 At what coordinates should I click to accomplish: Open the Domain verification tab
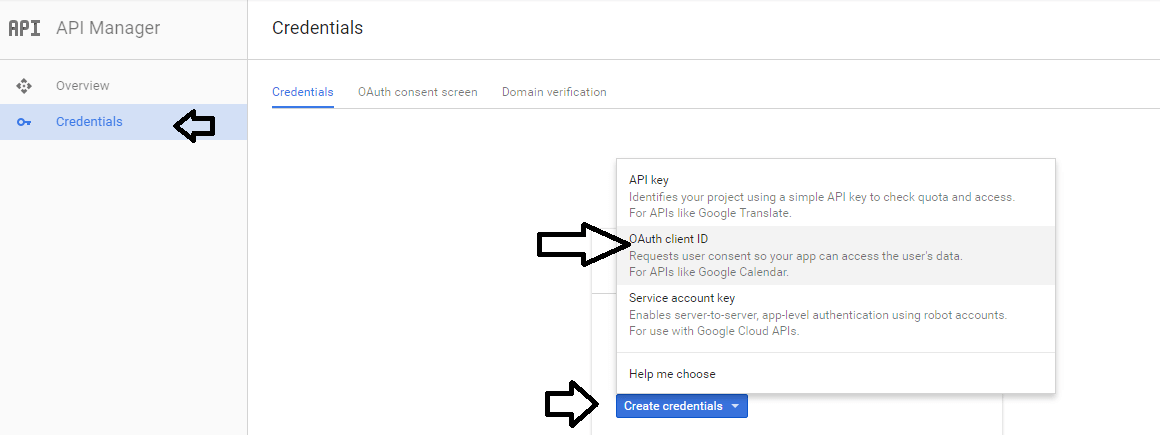click(554, 92)
